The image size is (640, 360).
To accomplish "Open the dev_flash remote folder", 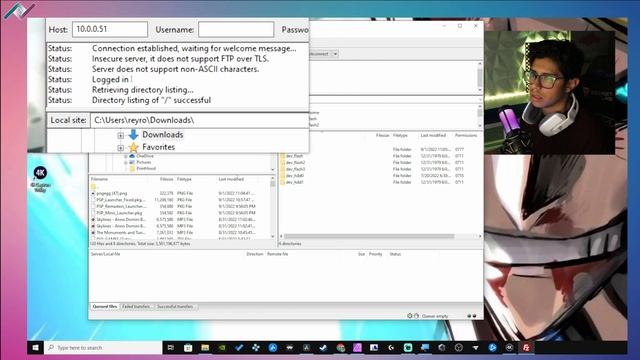I will (294, 156).
